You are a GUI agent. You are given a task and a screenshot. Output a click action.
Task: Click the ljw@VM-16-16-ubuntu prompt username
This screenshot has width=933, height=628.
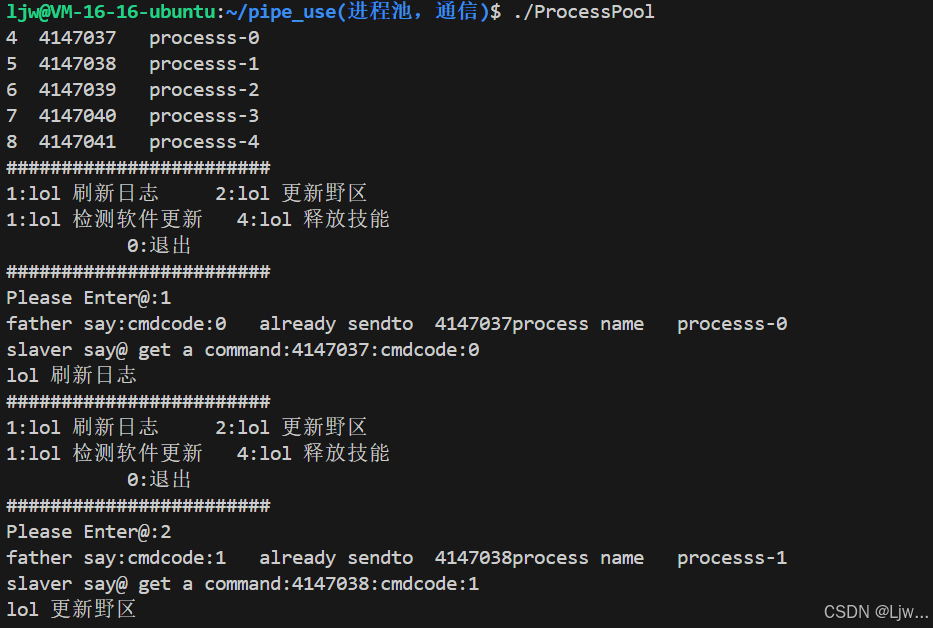[x=110, y=12]
